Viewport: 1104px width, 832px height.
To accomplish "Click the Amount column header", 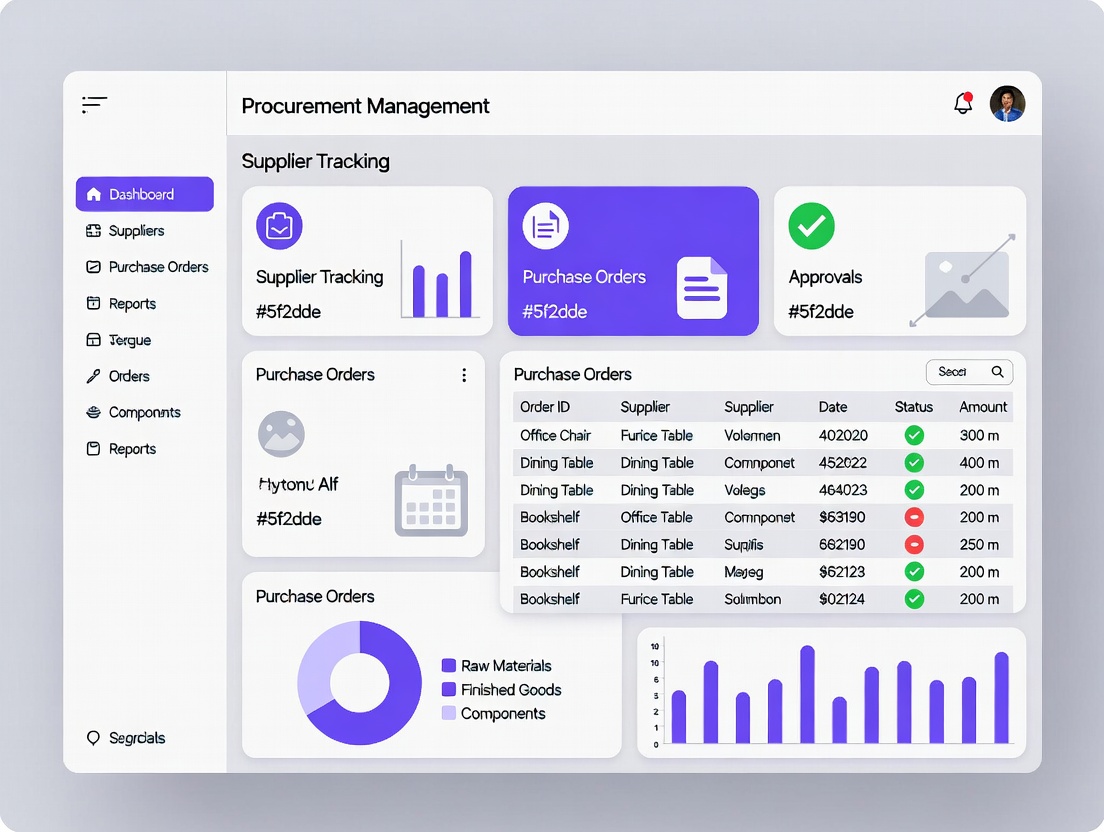I will pyautogui.click(x=982, y=407).
